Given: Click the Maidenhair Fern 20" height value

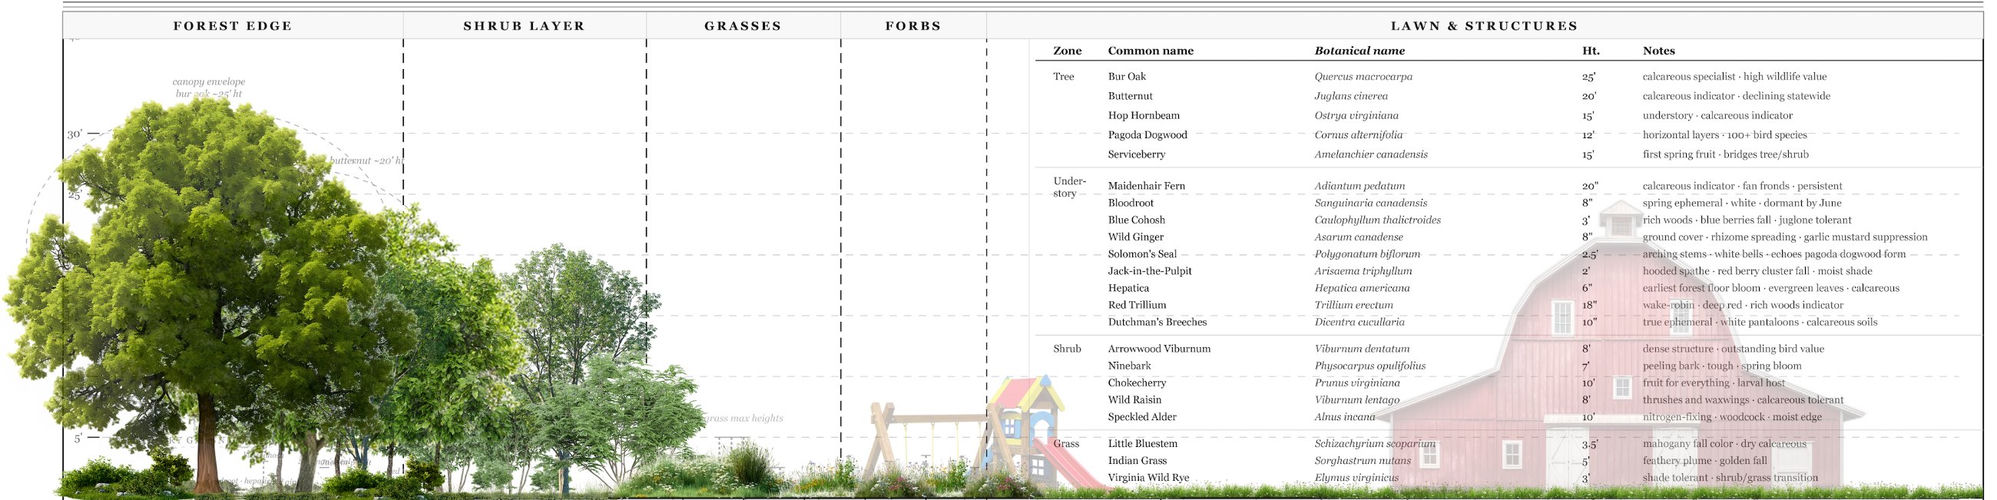Looking at the screenshot, I should coord(1590,186).
